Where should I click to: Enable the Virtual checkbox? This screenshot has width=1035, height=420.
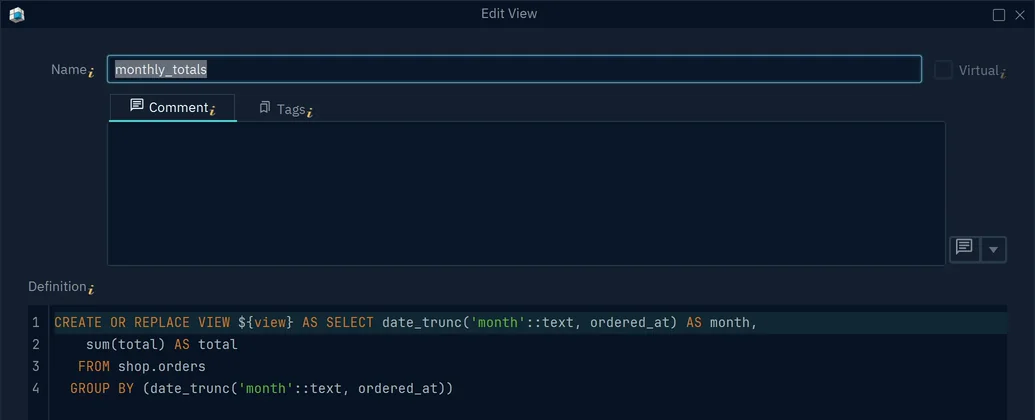[x=943, y=70]
